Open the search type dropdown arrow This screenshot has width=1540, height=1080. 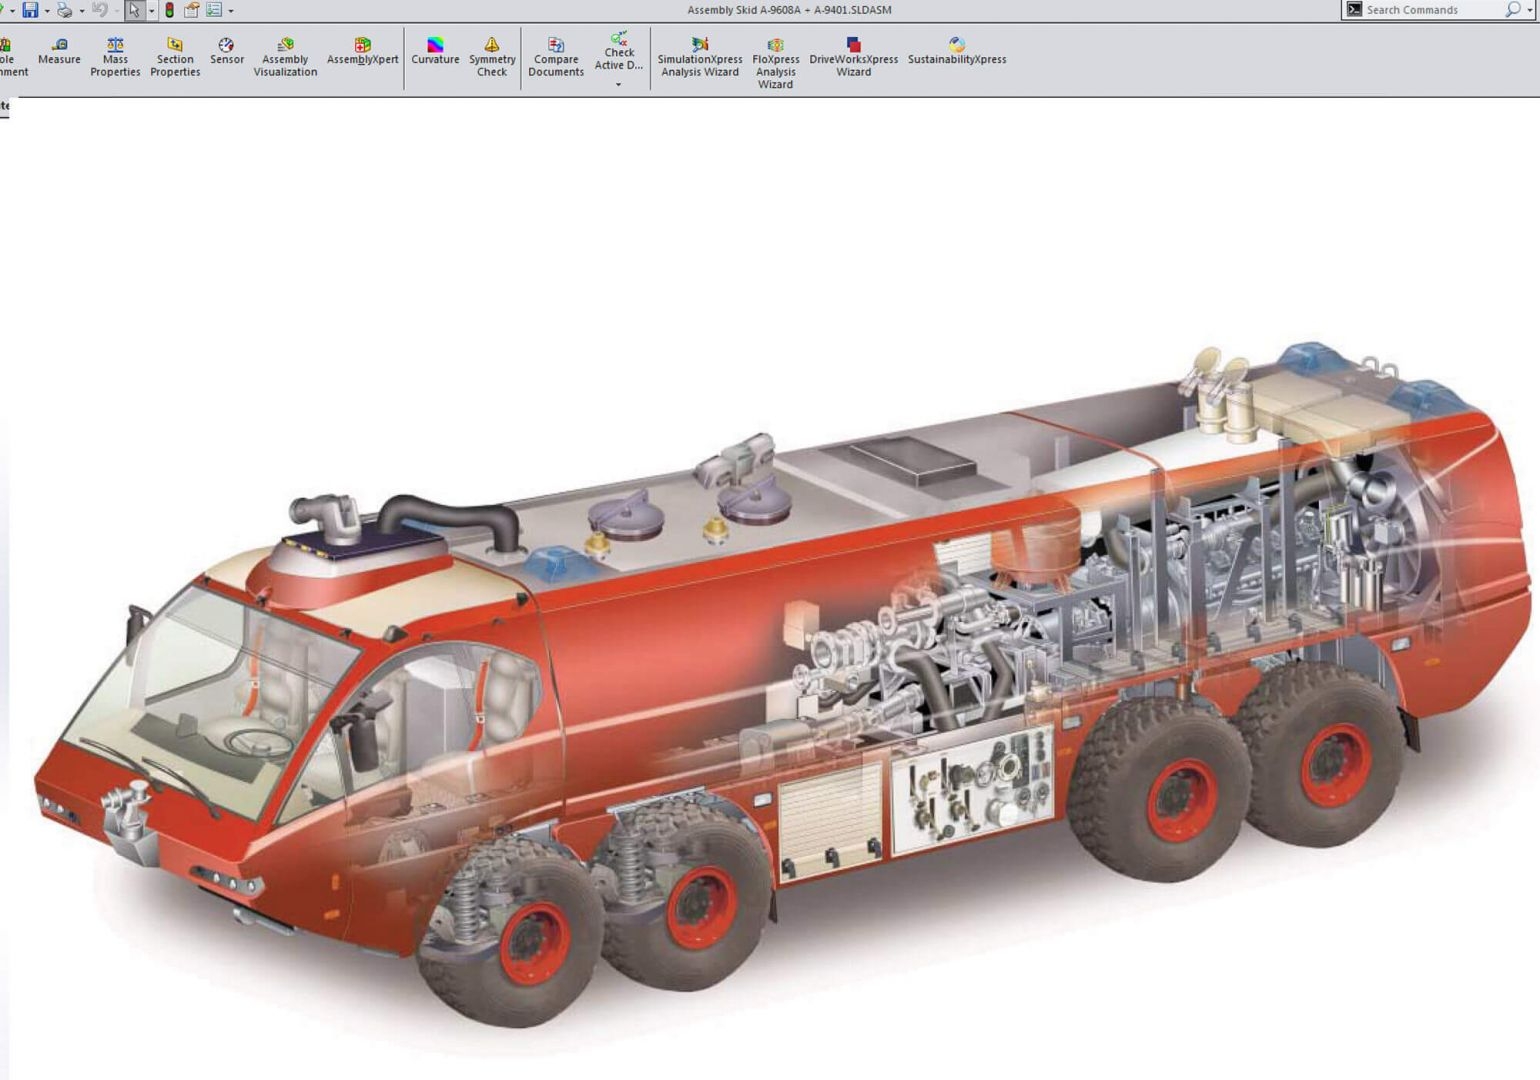tap(1529, 10)
